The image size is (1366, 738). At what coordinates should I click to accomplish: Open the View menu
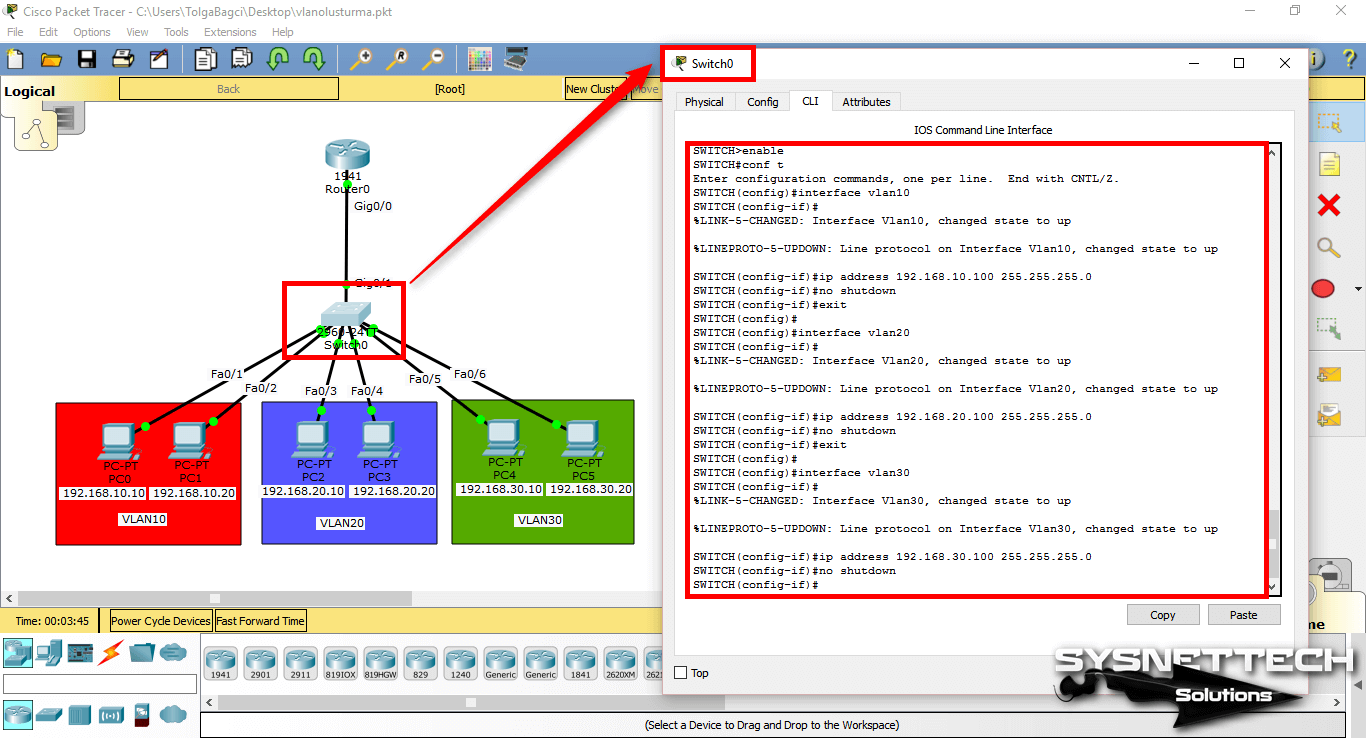pyautogui.click(x=138, y=32)
